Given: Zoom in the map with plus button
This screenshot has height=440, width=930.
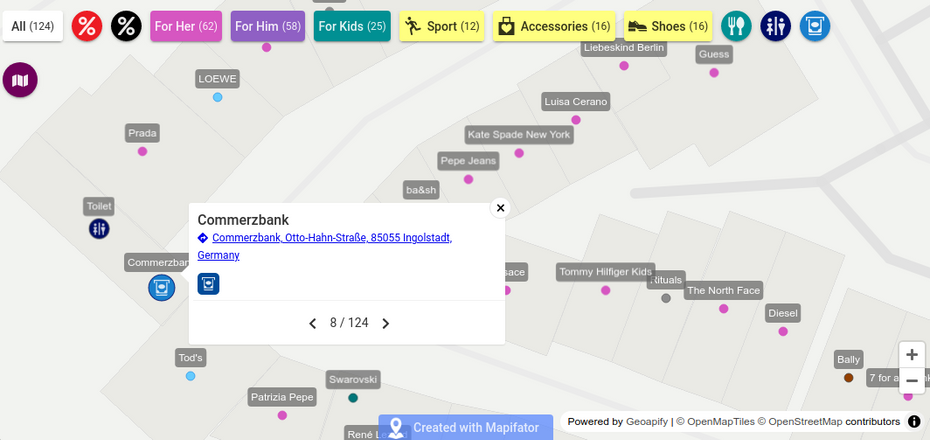Looking at the screenshot, I should 911,355.
